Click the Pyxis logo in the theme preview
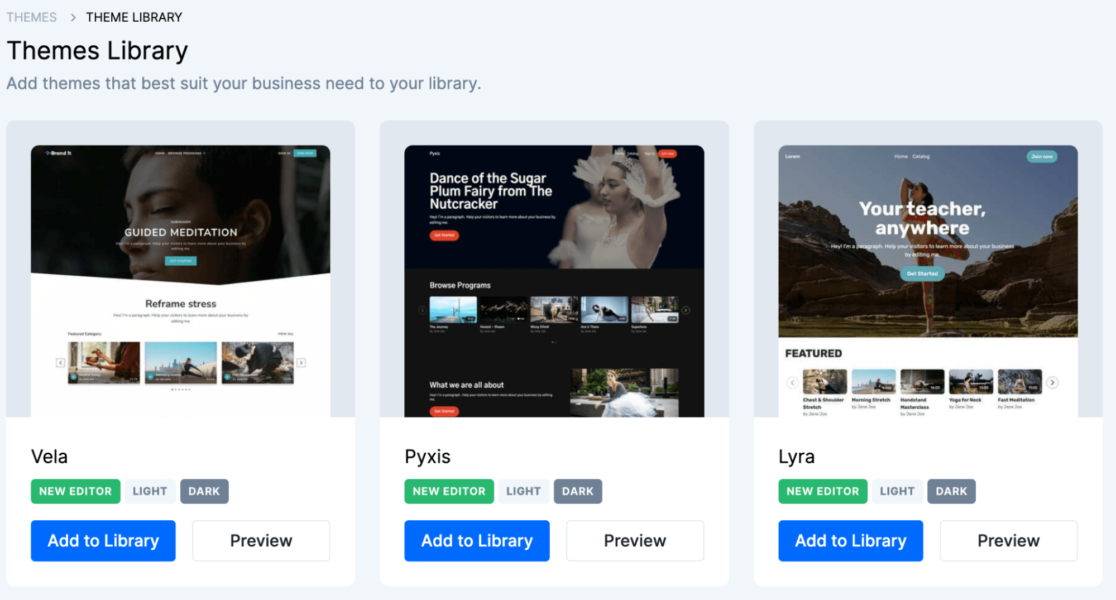The width and height of the screenshot is (1116, 600). [435, 152]
